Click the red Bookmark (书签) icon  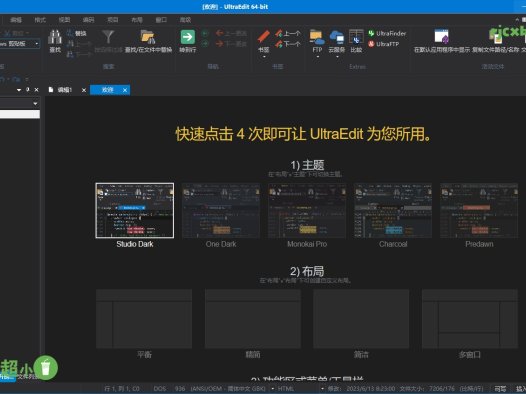pos(263,37)
